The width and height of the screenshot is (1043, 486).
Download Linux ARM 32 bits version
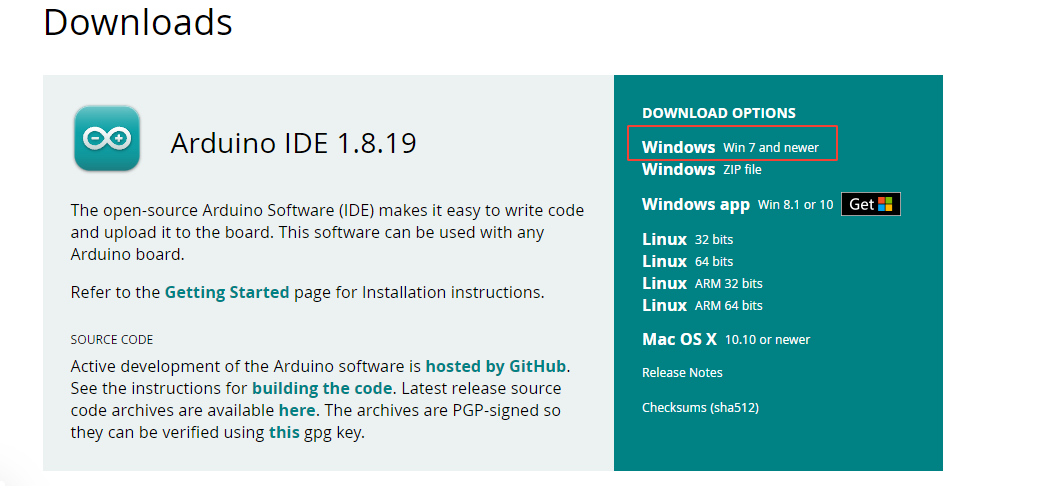[x=702, y=283]
